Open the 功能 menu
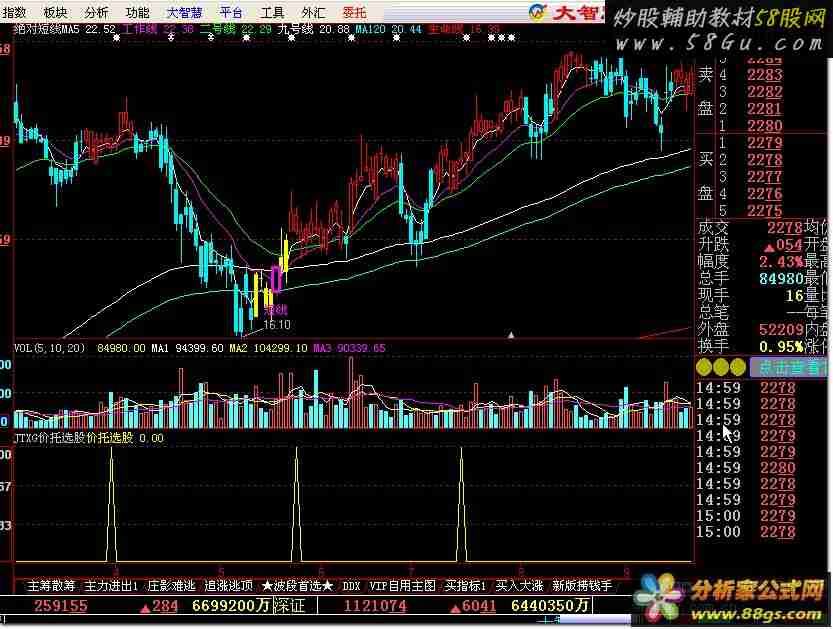Screen dimensions: 833x629 pos(138,12)
